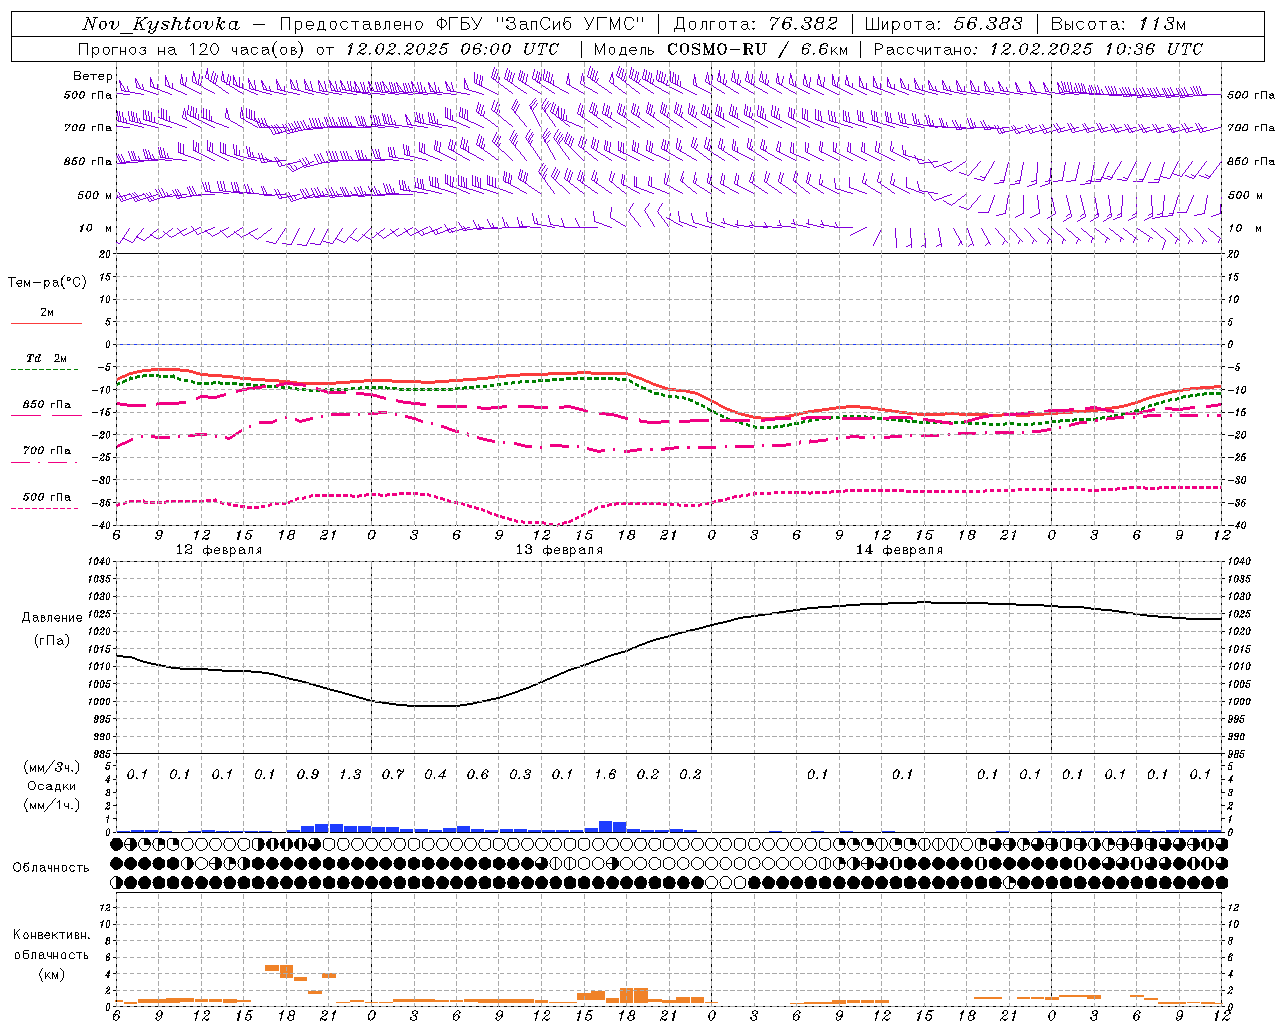The height and width of the screenshot is (1024, 1280).
Task: Click the (мм/3ч.) precipitation unit label
Action: coord(53,767)
